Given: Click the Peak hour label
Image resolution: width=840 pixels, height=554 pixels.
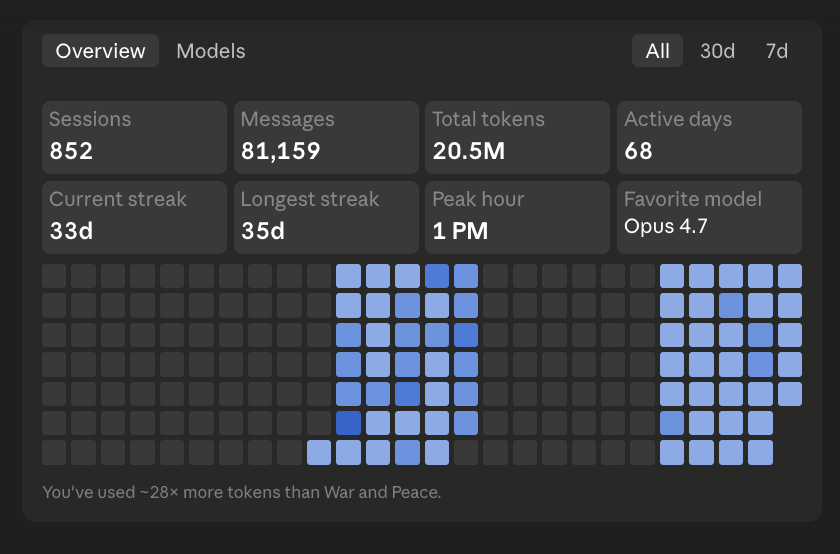Looking at the screenshot, I should [x=478, y=199].
